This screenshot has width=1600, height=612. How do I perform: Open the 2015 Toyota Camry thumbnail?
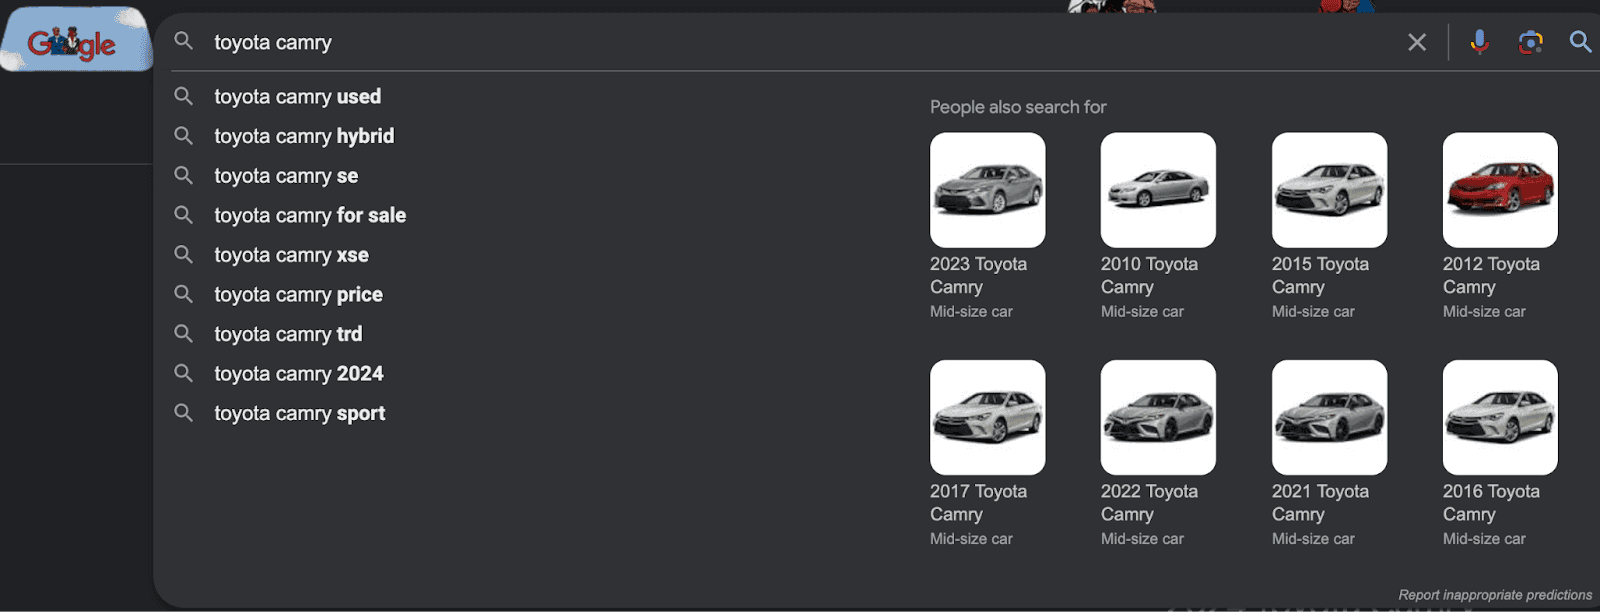(x=1329, y=190)
